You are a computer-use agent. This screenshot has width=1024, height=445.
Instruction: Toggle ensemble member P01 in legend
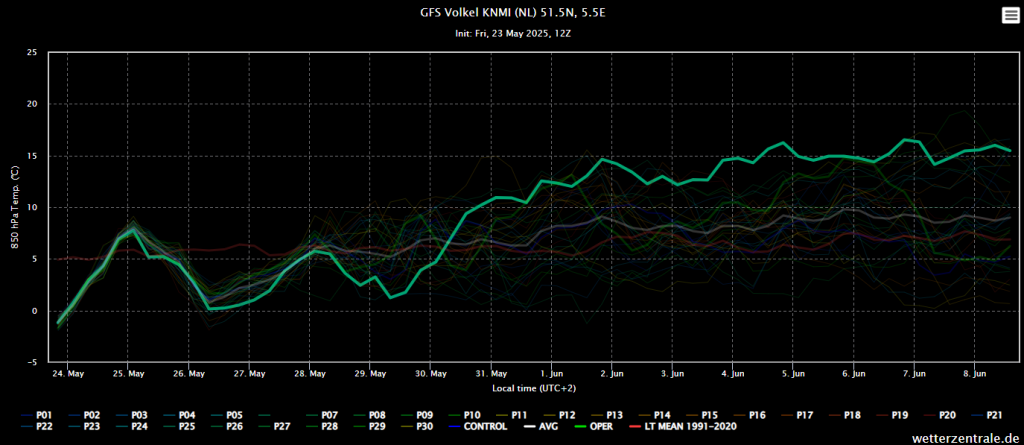tap(37, 415)
